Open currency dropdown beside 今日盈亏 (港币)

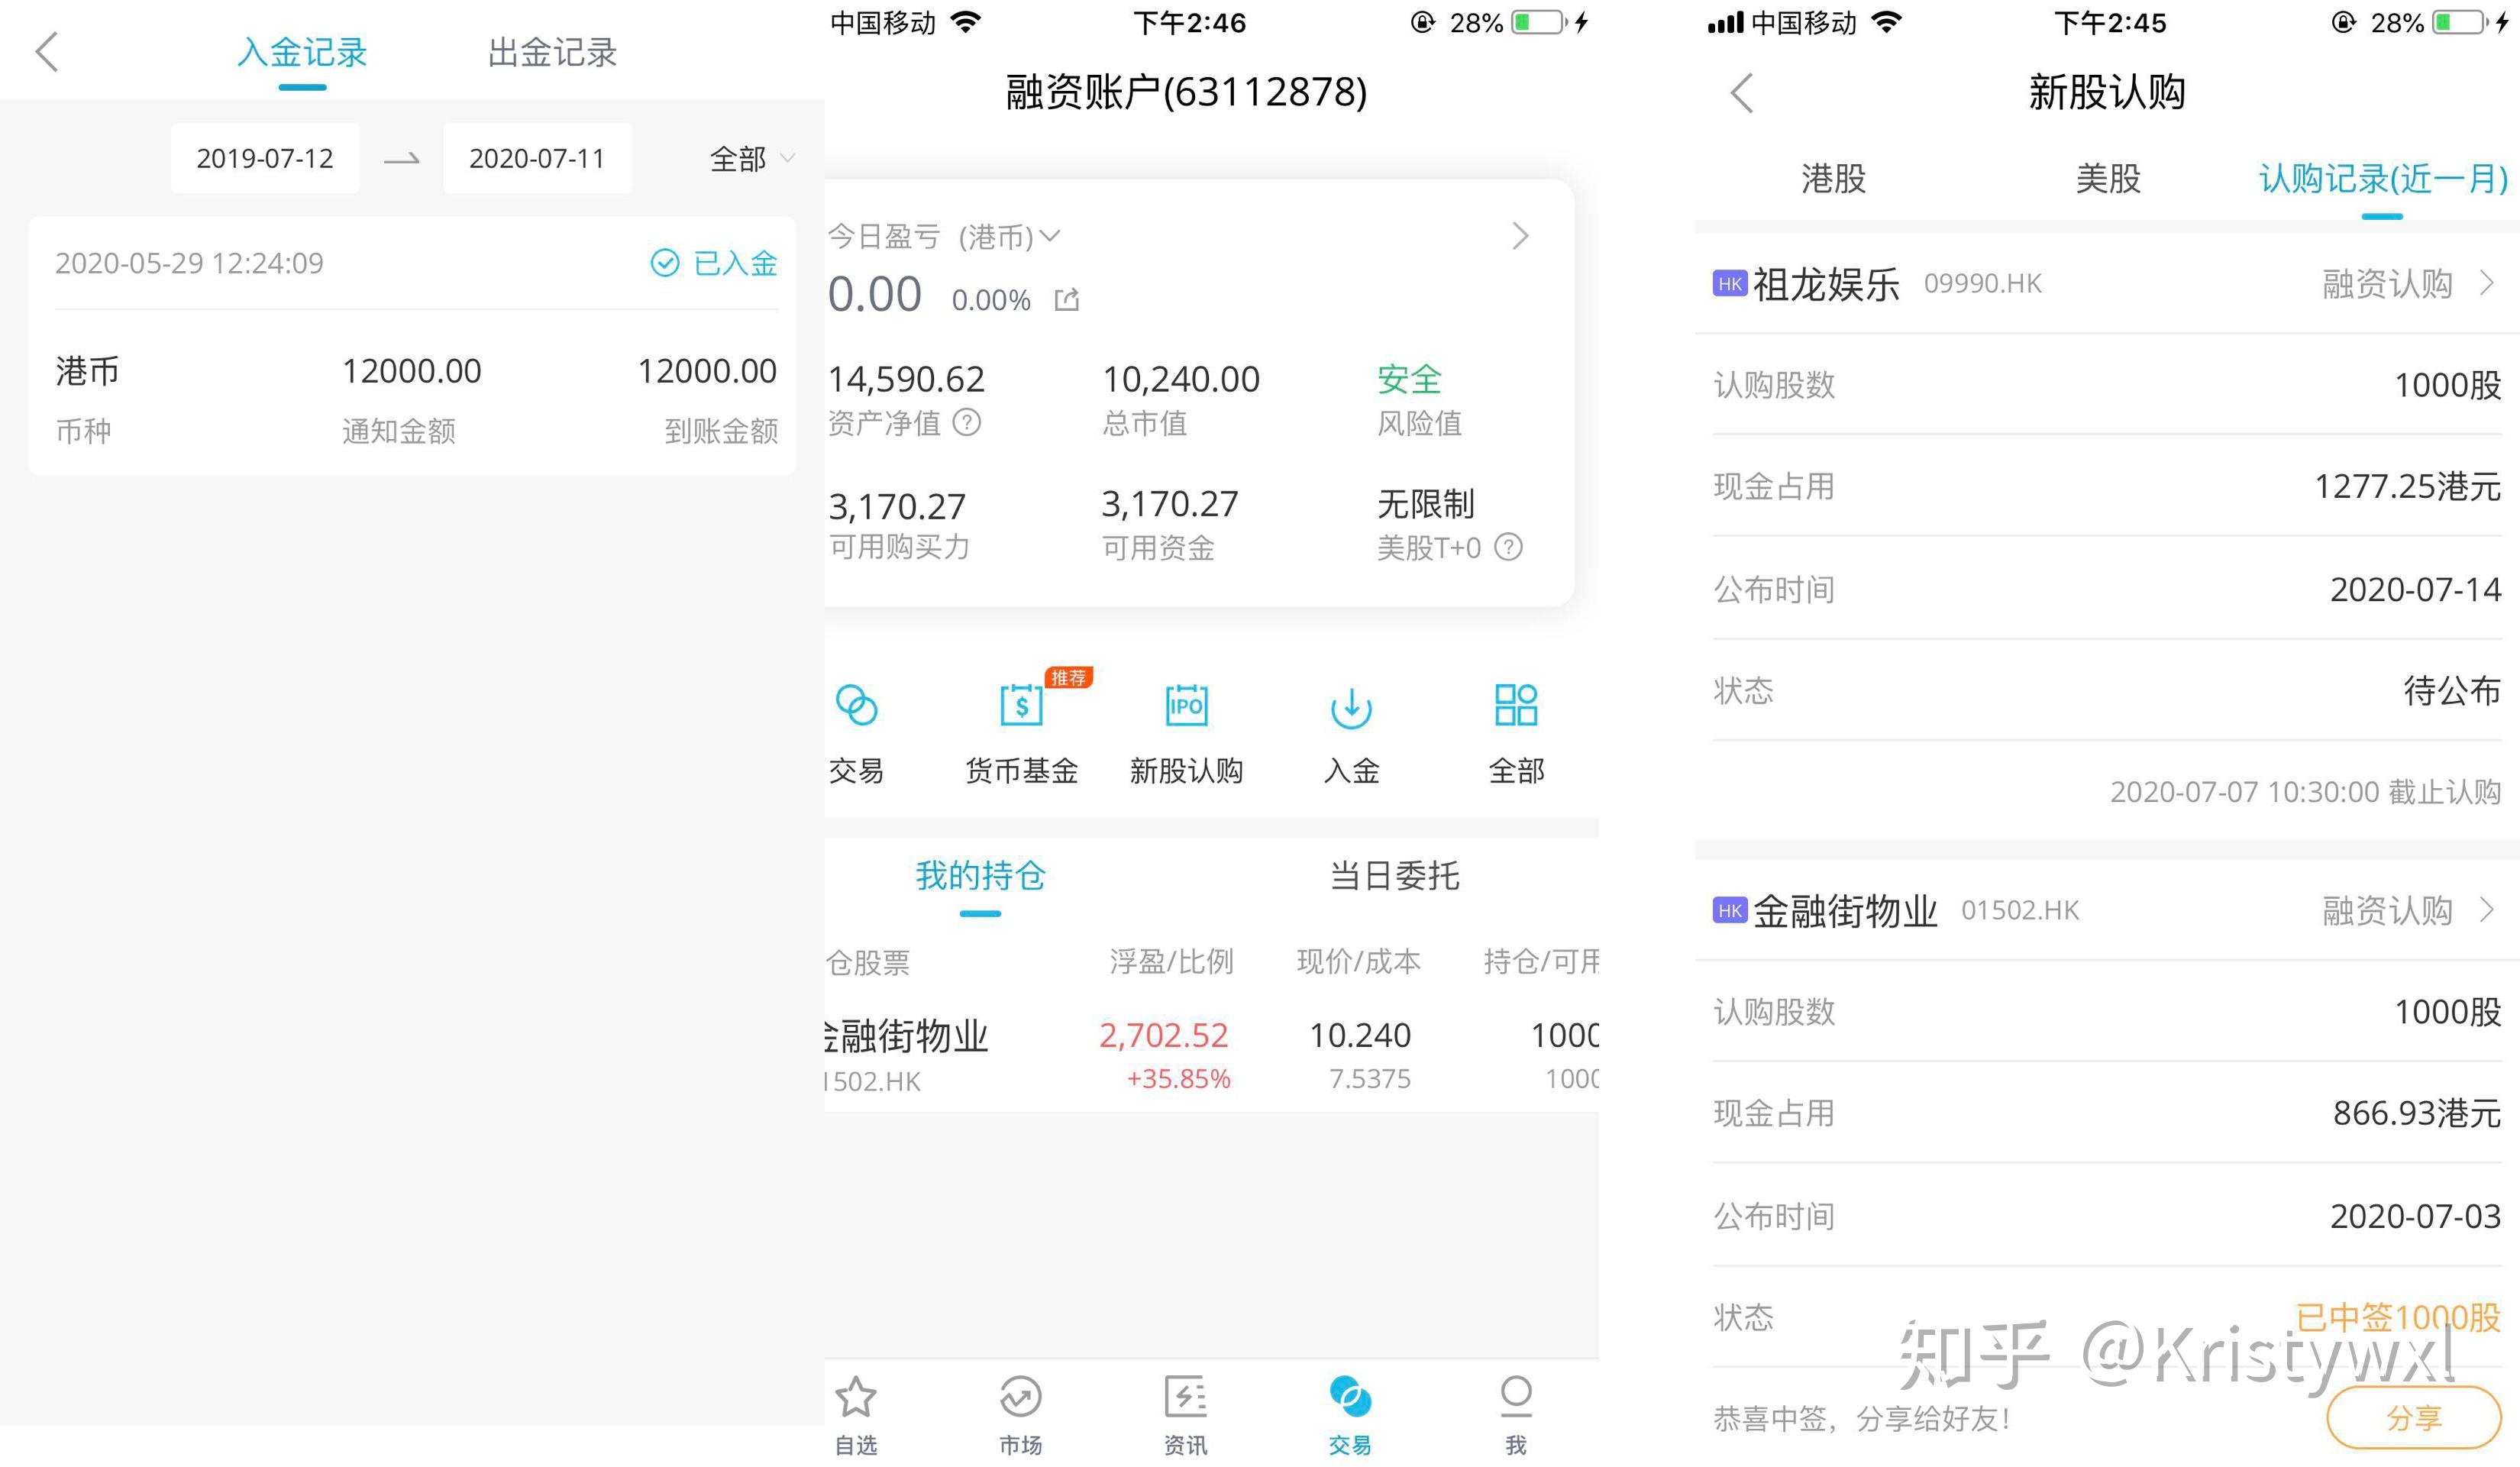click(x=1049, y=236)
